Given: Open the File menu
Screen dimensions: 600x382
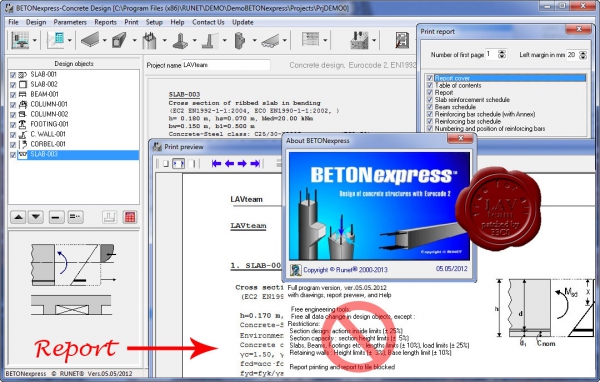Looking at the screenshot, I should pos(13,22).
